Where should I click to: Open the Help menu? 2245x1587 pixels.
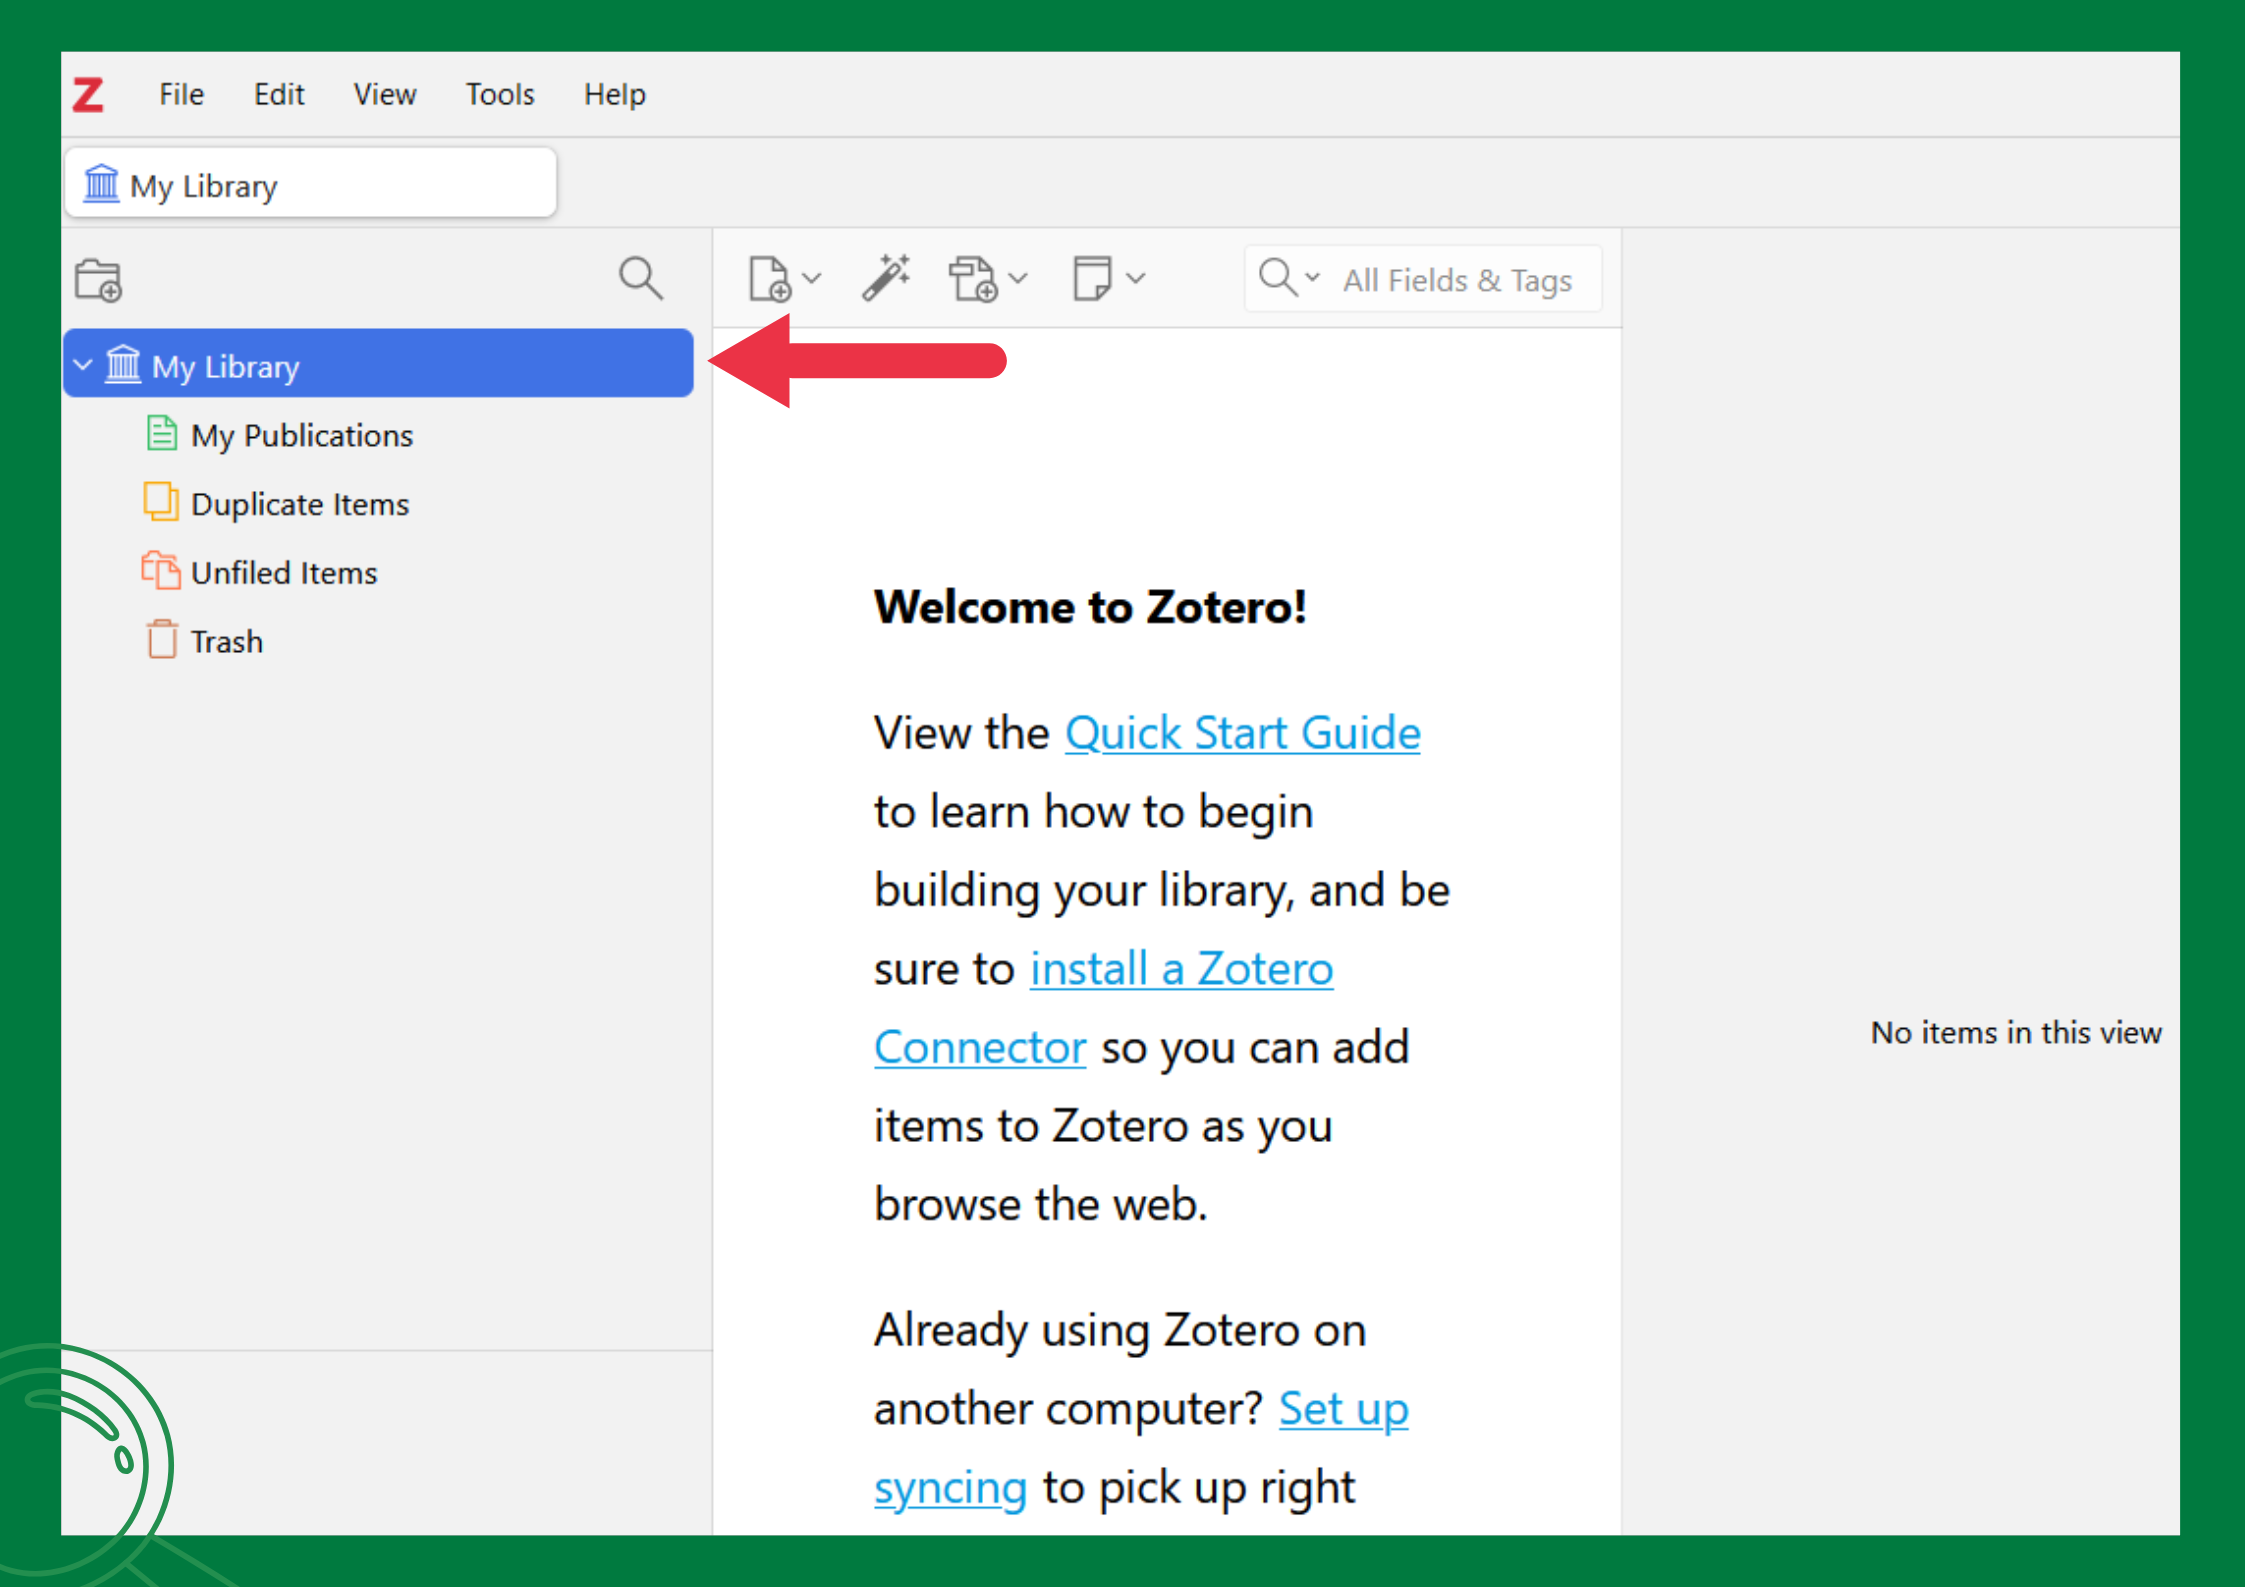pos(614,95)
